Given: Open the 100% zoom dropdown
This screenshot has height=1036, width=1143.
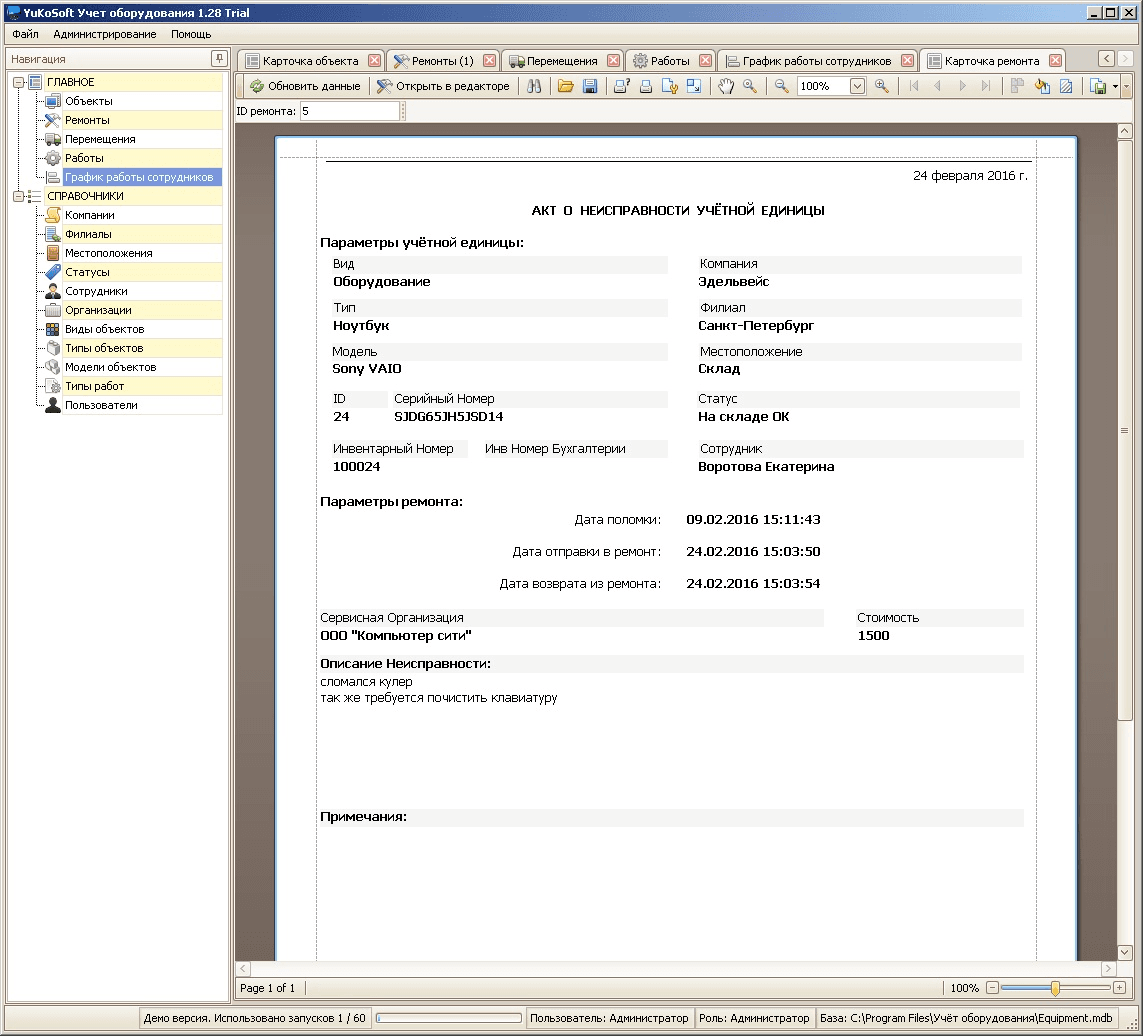Looking at the screenshot, I should (x=857, y=86).
